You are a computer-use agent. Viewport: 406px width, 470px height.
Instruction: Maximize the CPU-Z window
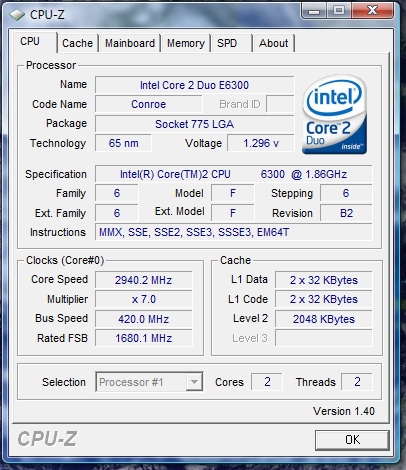pyautogui.click(x=339, y=11)
